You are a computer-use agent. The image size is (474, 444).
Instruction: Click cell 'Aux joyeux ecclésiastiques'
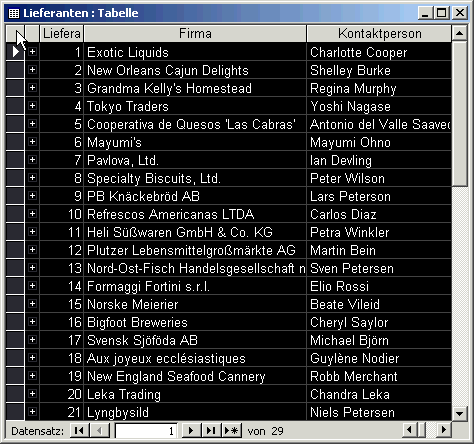click(x=195, y=358)
